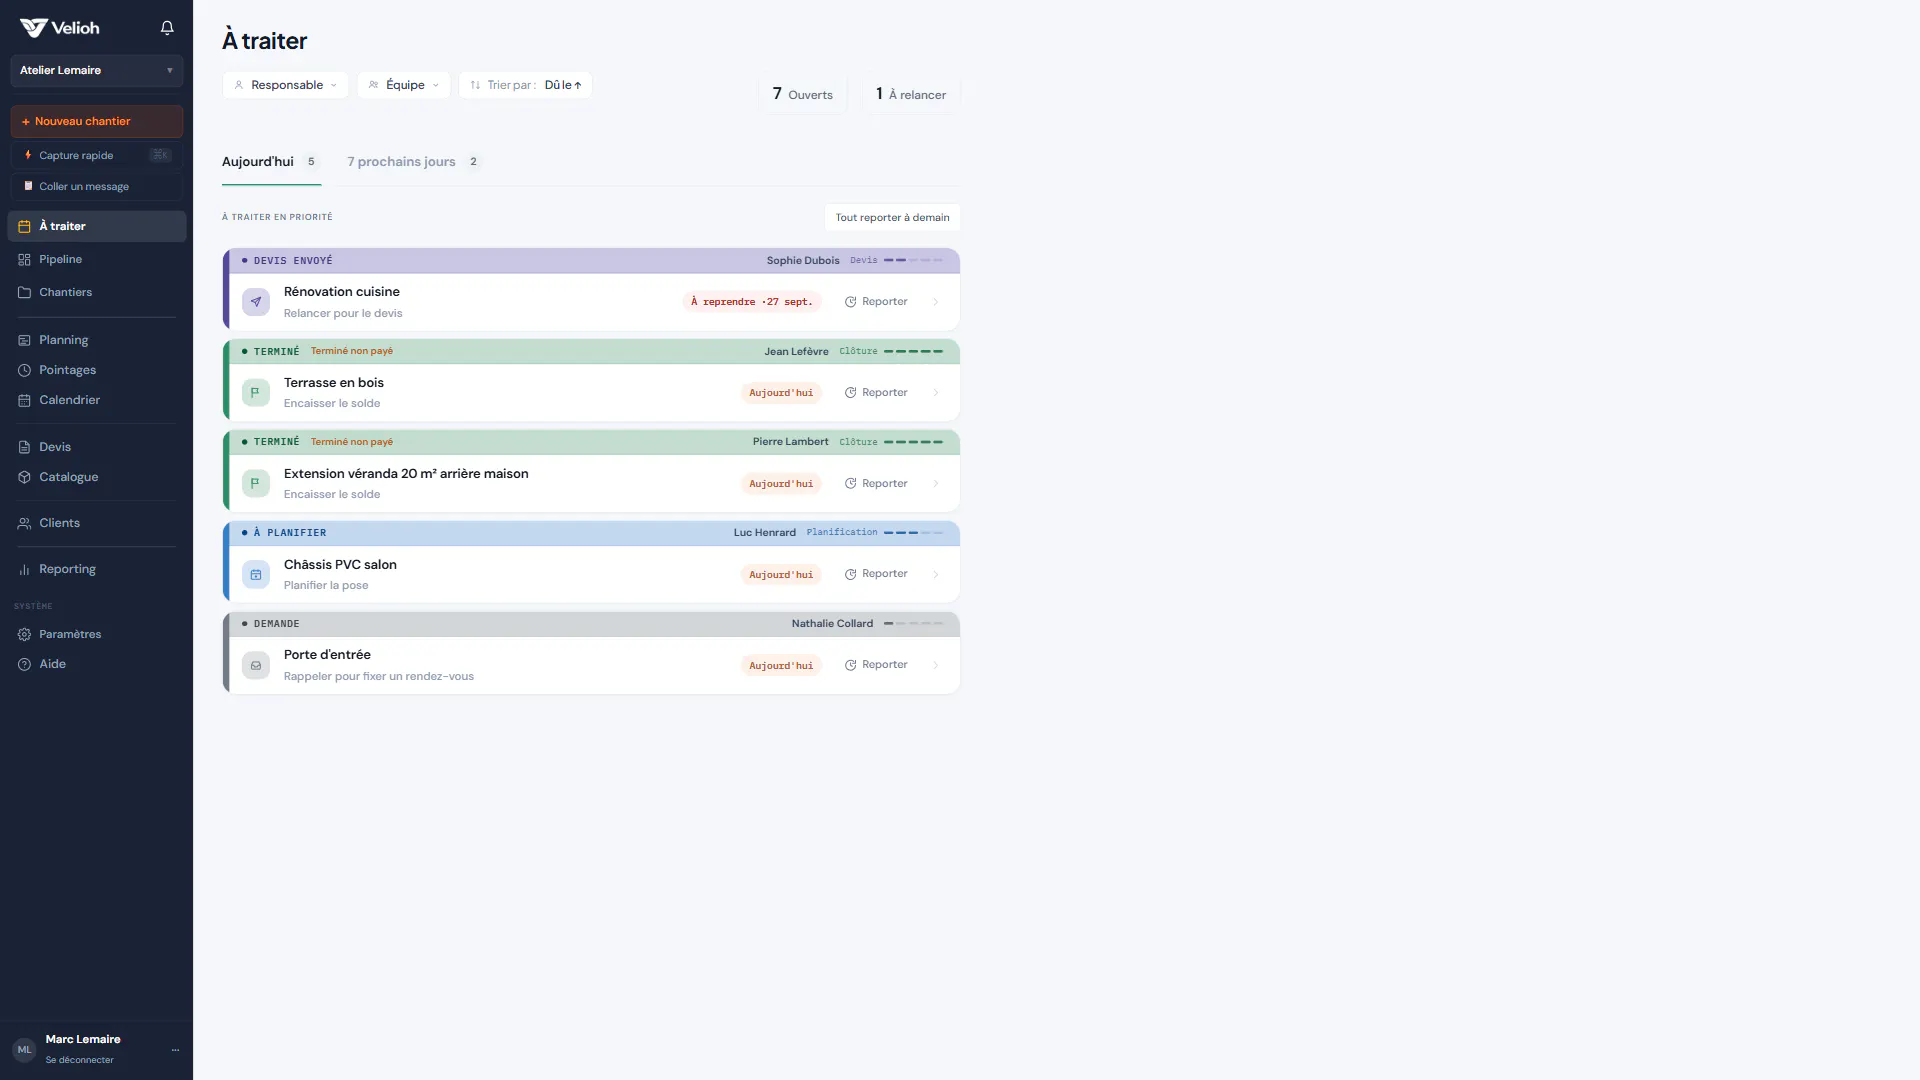Click Se déconnecter link
Image resolution: width=1920 pixels, height=1080 pixels.
coord(79,1060)
